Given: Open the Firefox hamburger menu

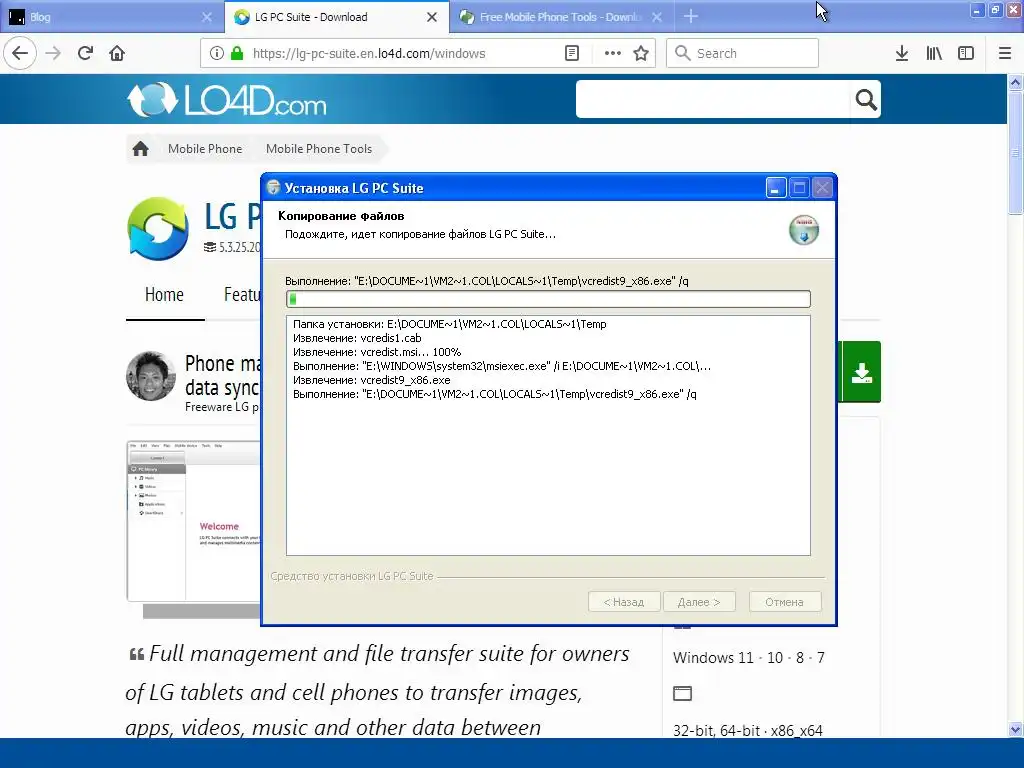Looking at the screenshot, I should pos(1005,53).
